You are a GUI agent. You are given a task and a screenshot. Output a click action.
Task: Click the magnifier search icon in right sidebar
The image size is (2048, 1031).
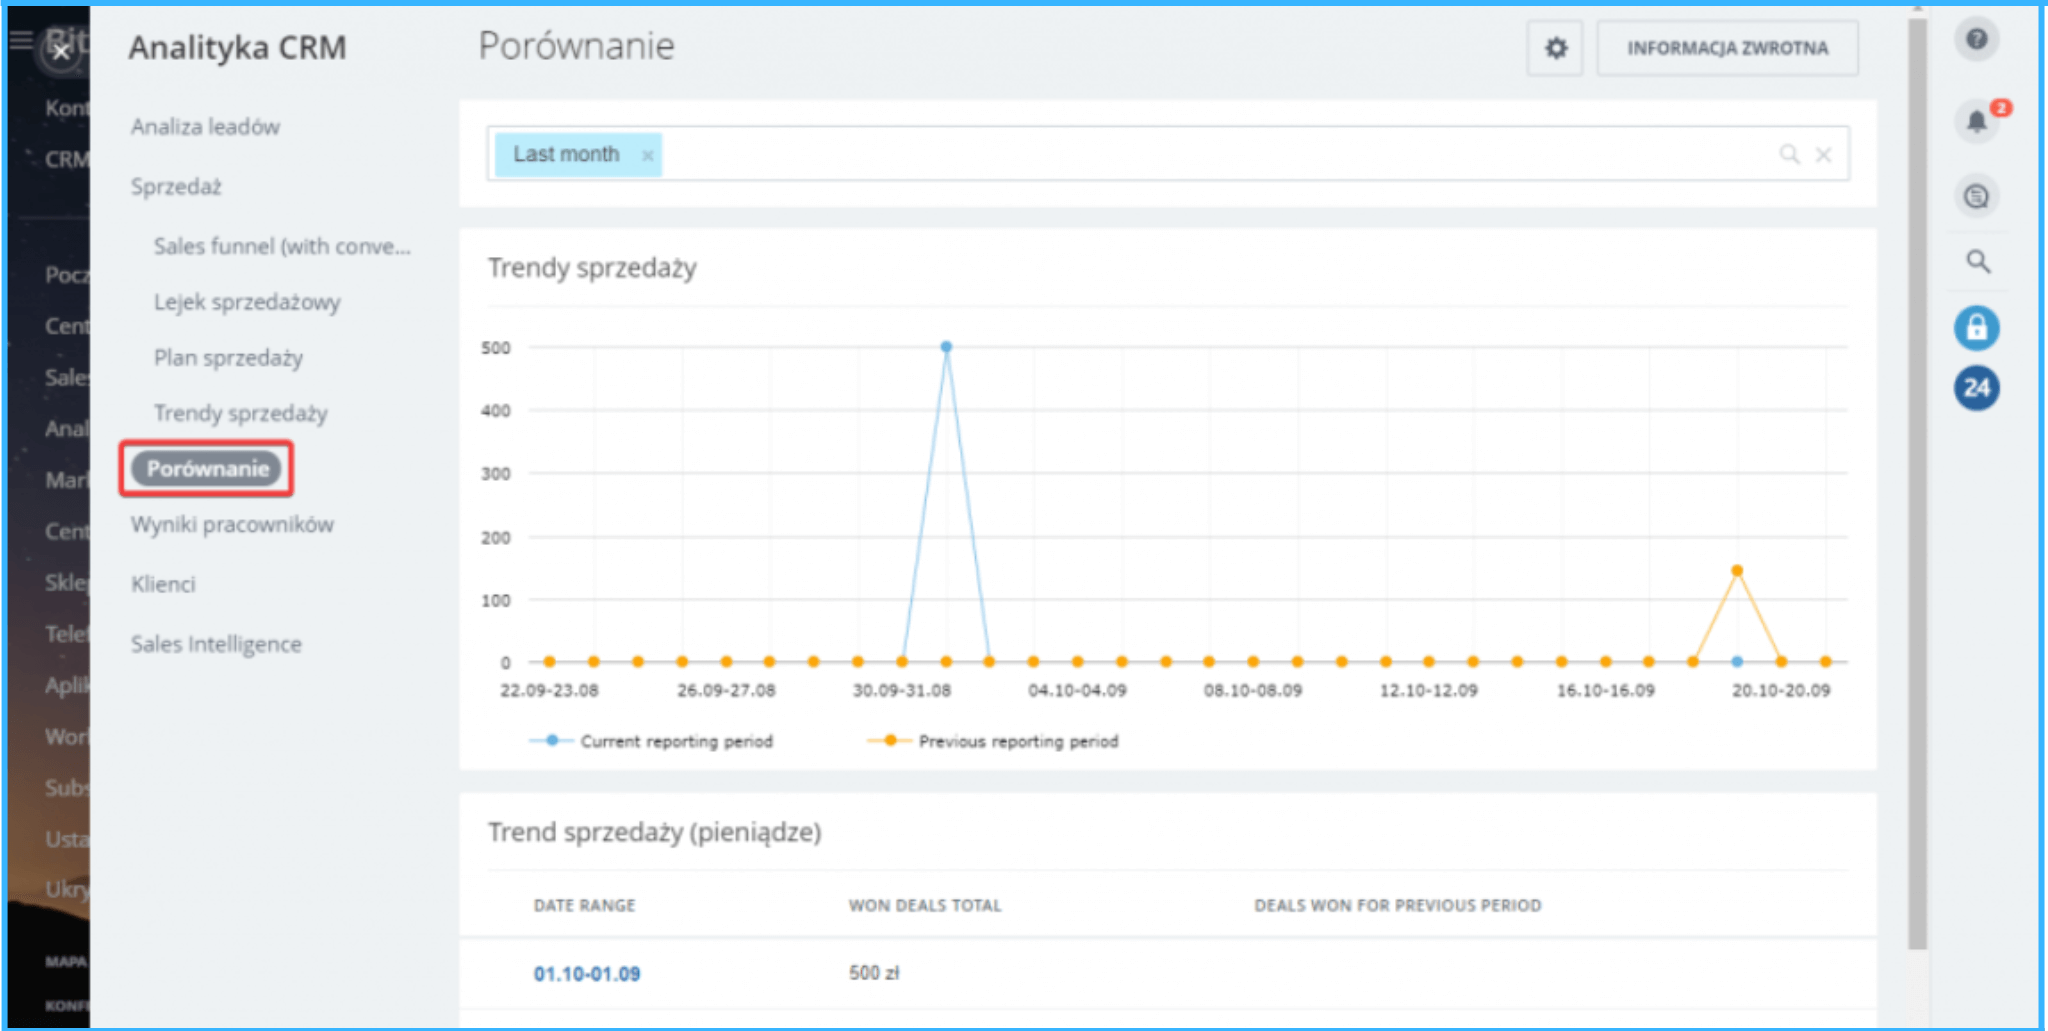click(1977, 262)
